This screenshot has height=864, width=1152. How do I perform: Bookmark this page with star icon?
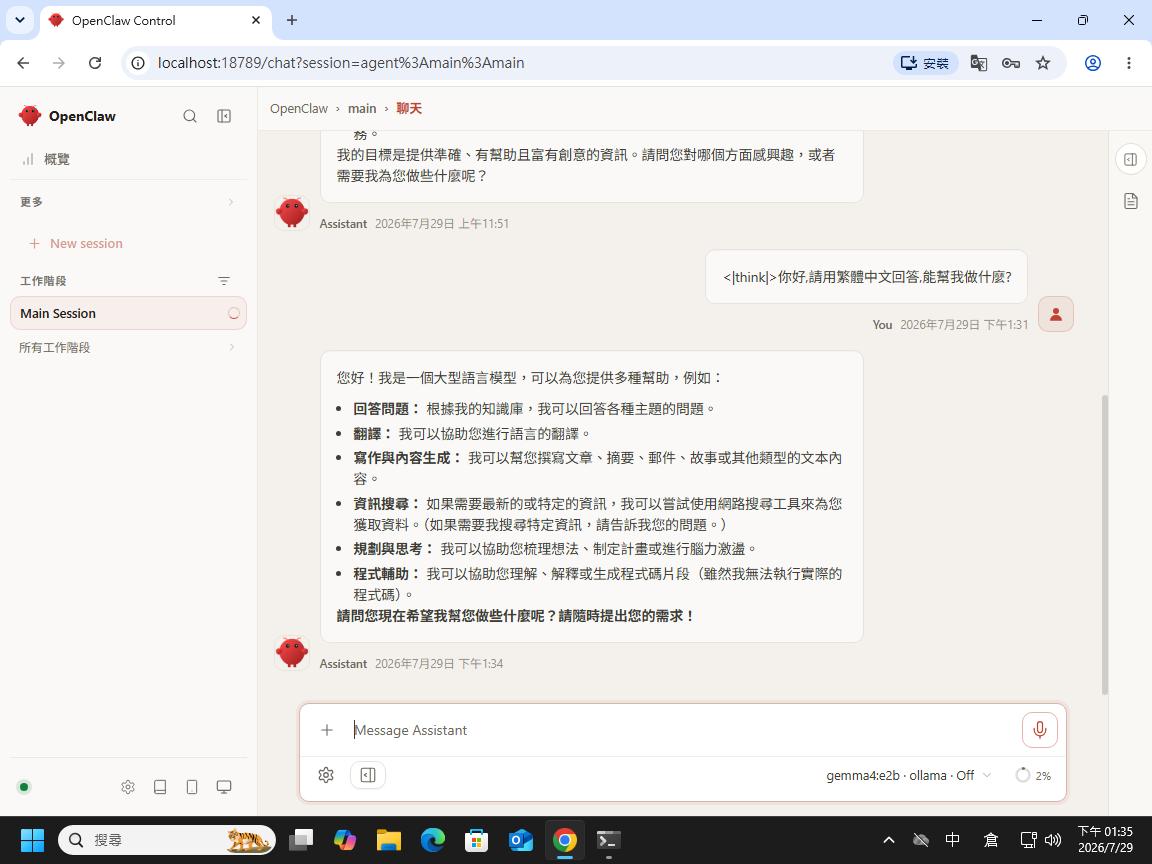coord(1043,63)
